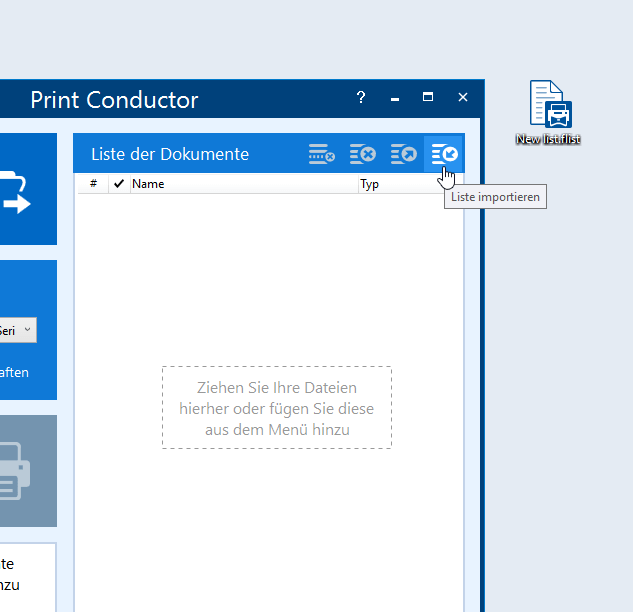Click the # column header

[x=93, y=184]
